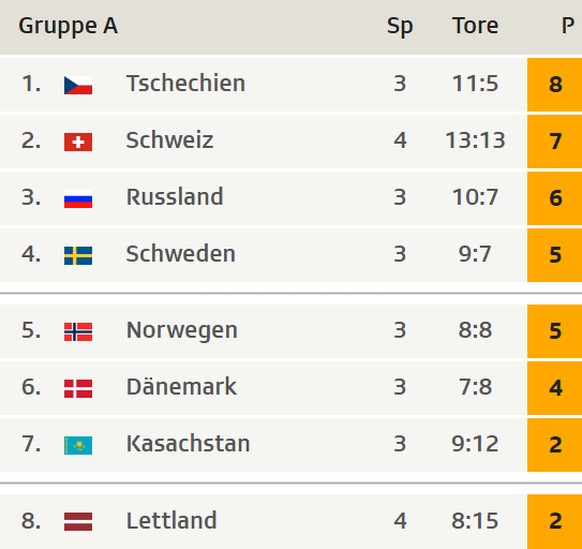Open the Schweiz team entry
Viewport: 582px width, 549px height.
[x=170, y=140]
